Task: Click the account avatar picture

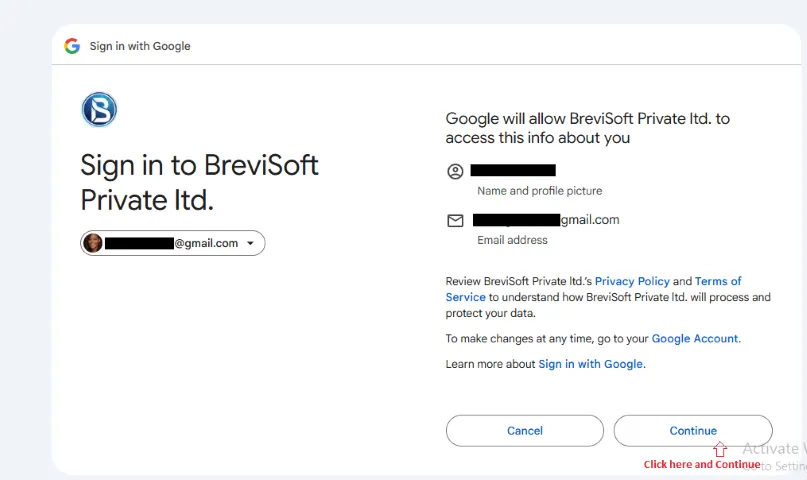Action: pyautogui.click(x=93, y=243)
